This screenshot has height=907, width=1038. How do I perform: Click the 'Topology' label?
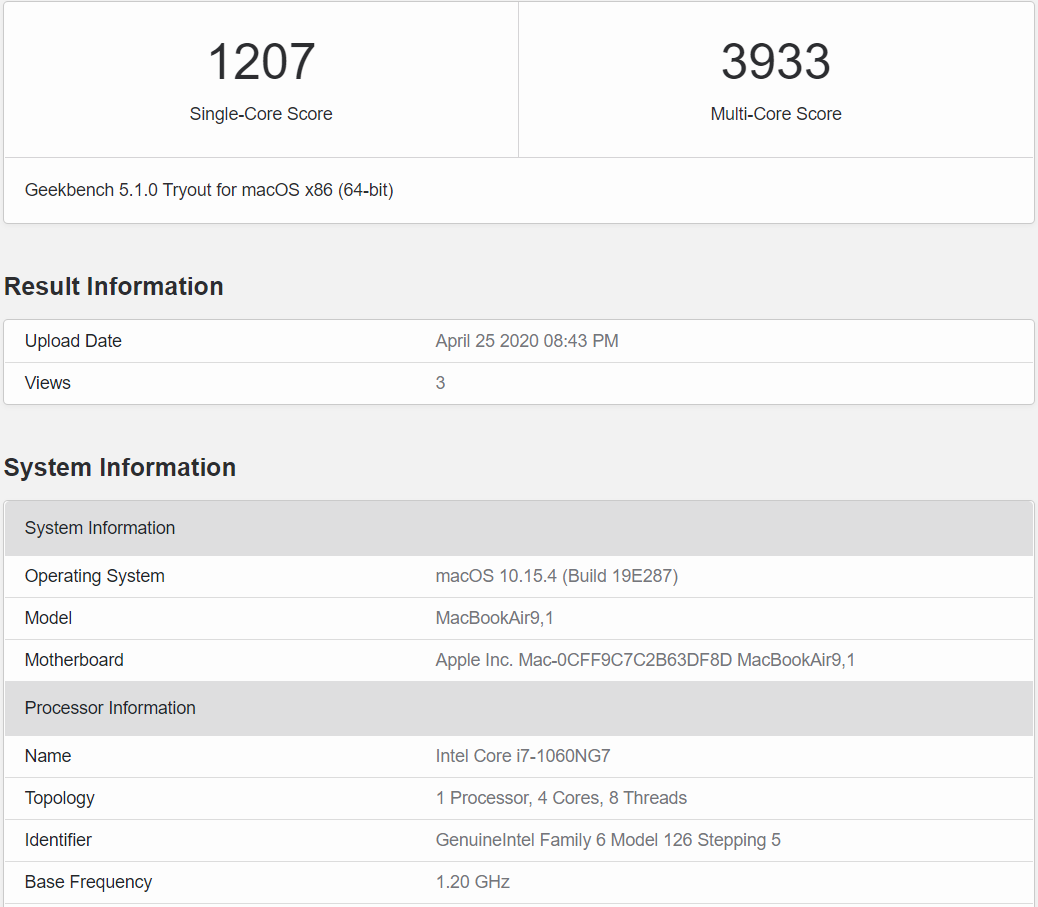point(60,798)
